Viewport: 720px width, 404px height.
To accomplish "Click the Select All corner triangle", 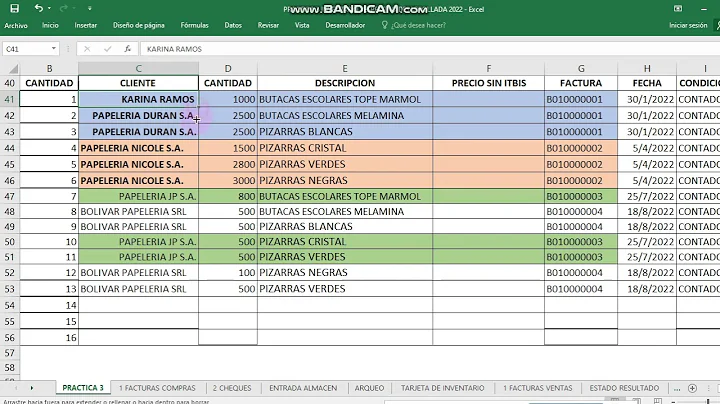I will pyautogui.click(x=13, y=69).
